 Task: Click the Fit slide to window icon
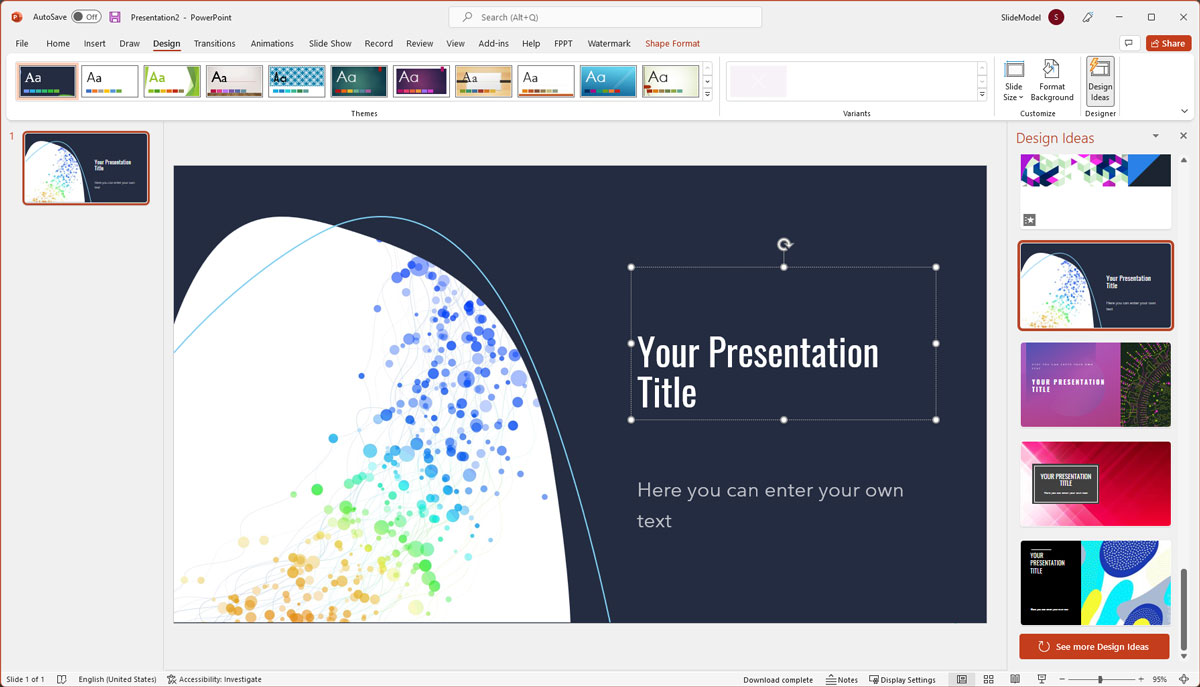(1183, 679)
